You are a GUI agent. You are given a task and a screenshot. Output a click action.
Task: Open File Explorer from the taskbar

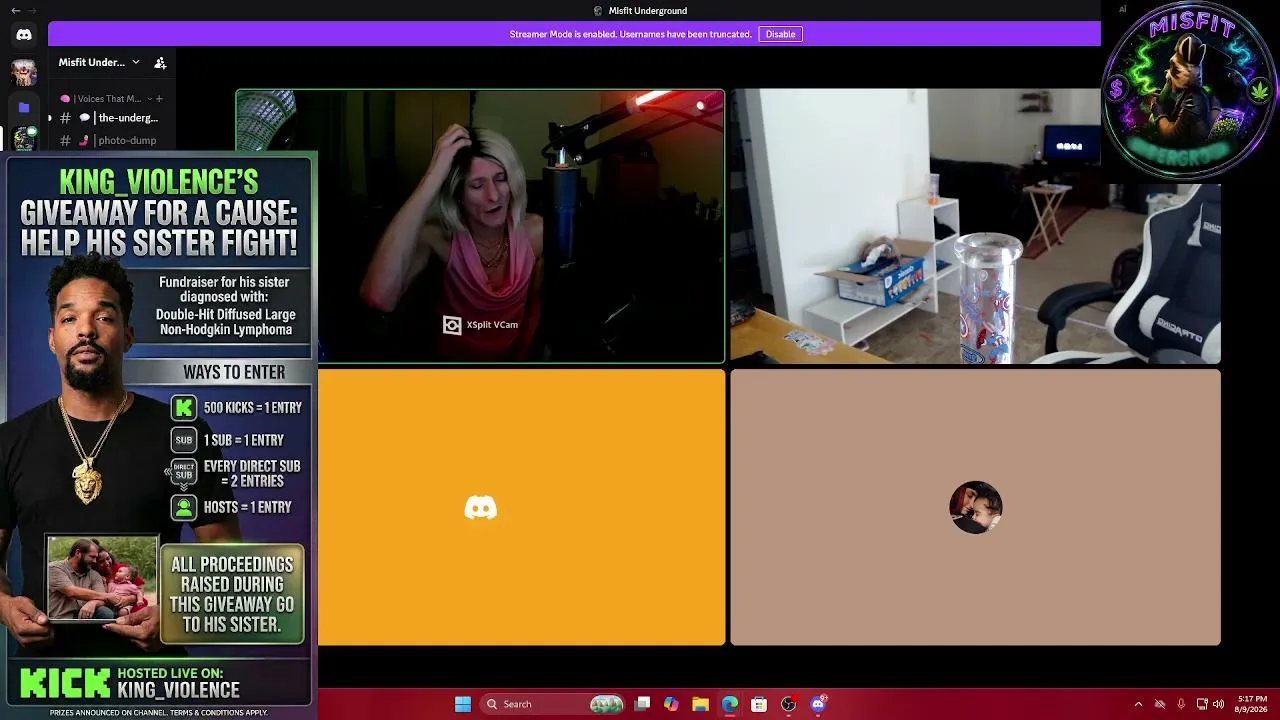[700, 704]
